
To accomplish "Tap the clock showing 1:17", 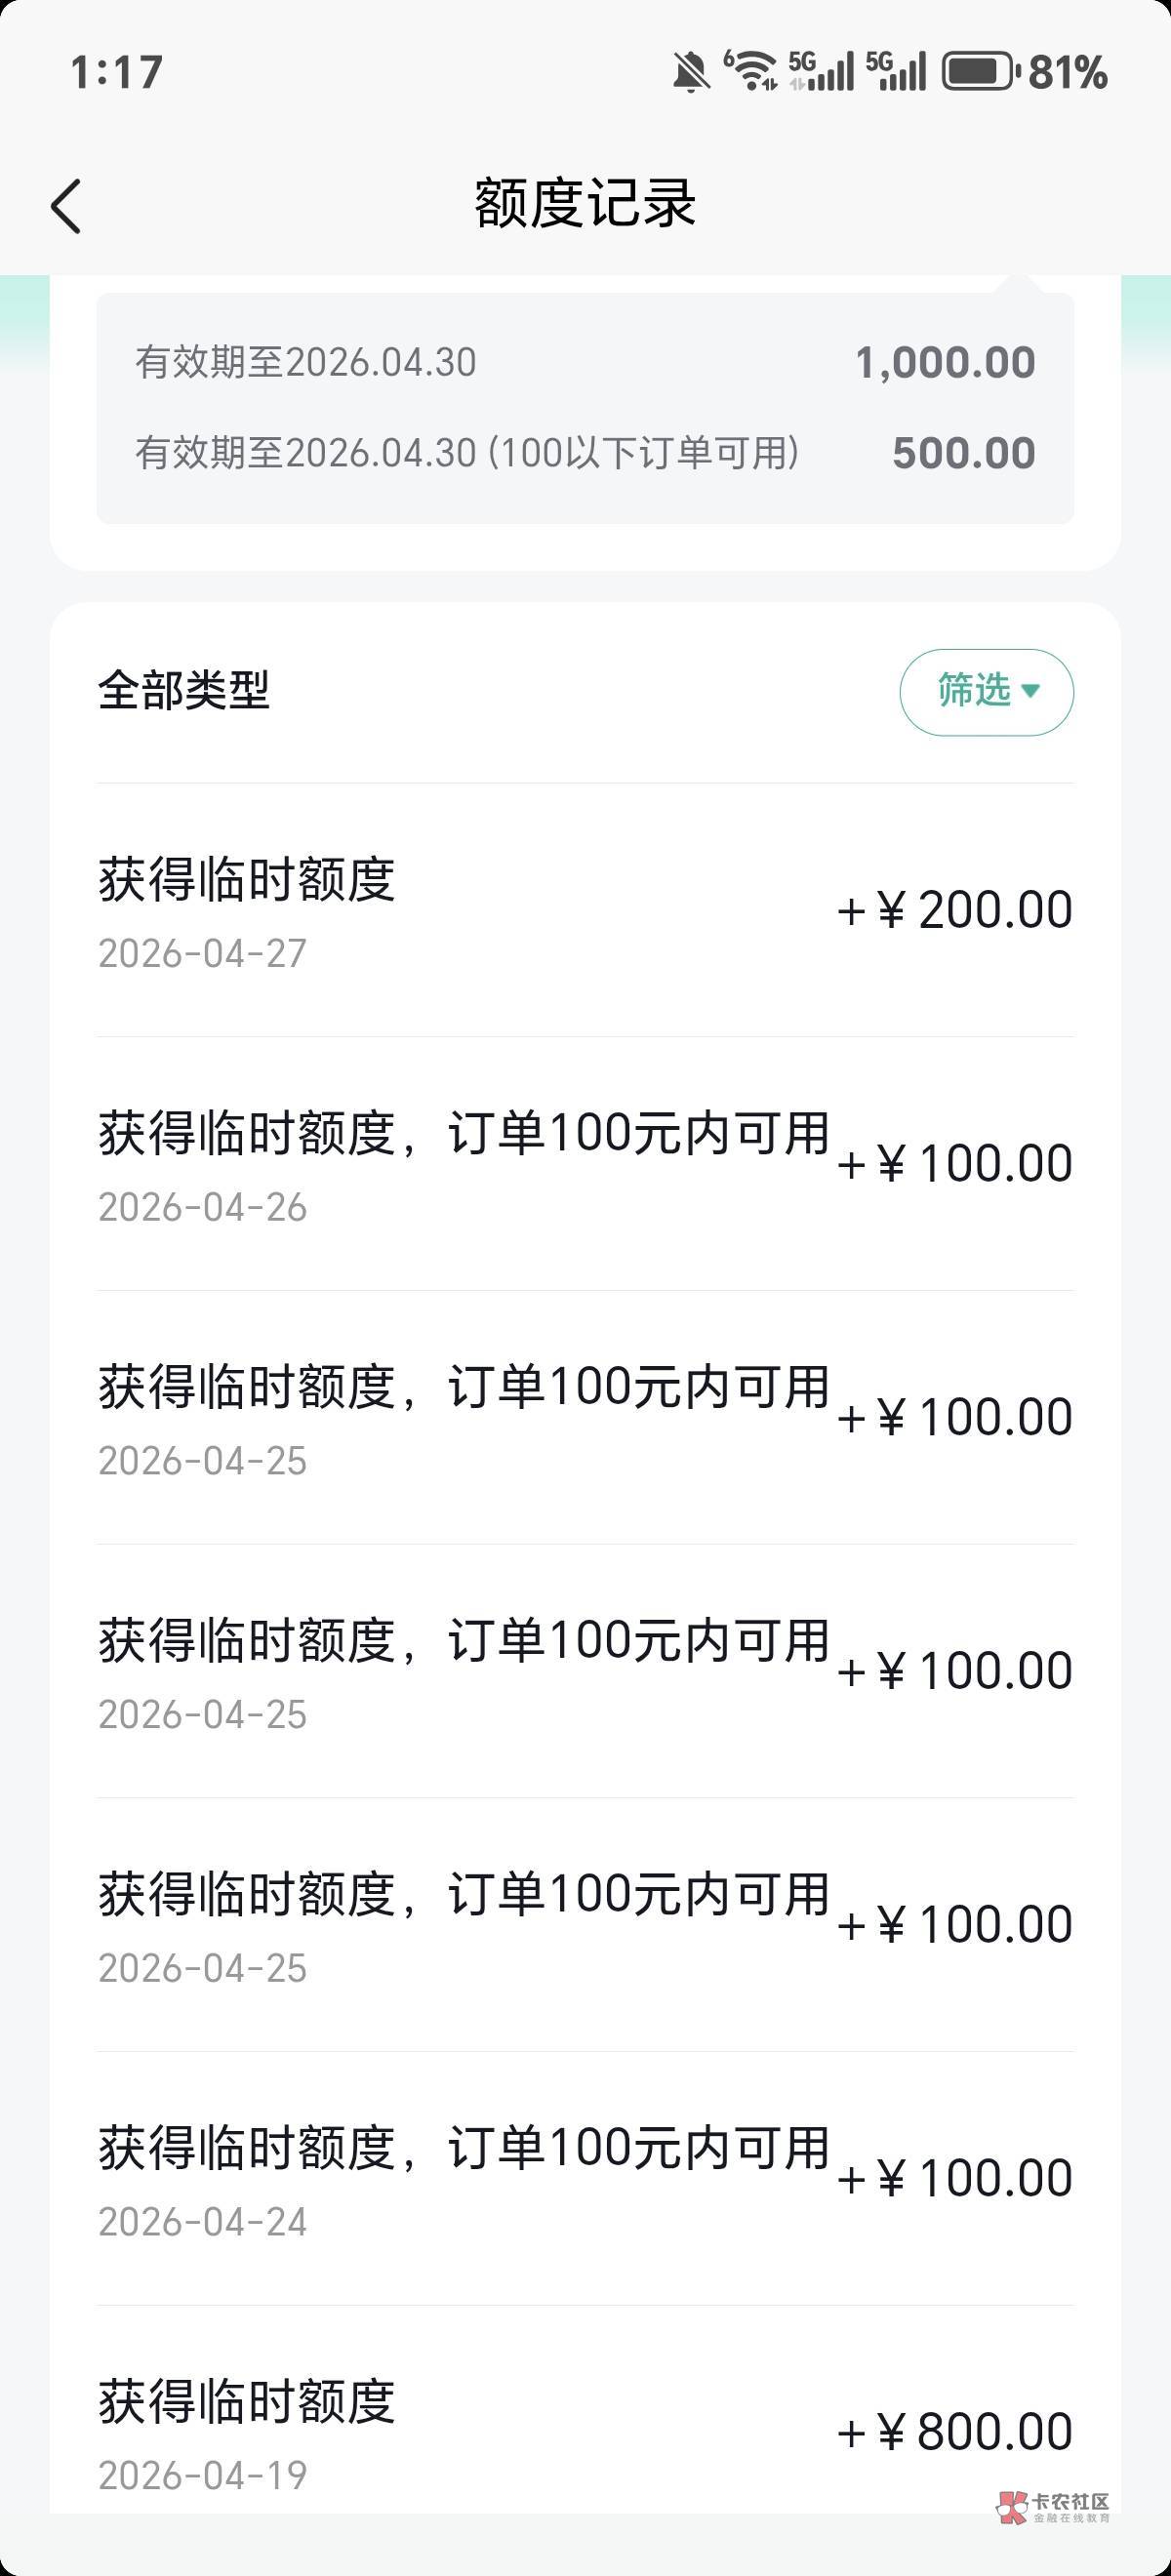I will coord(116,72).
